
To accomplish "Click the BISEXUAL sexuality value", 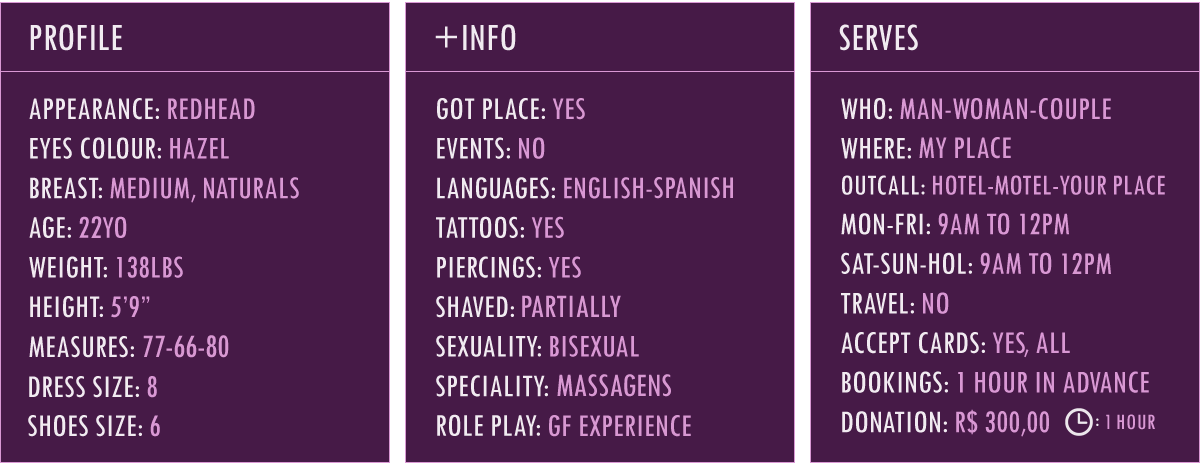I will (593, 347).
